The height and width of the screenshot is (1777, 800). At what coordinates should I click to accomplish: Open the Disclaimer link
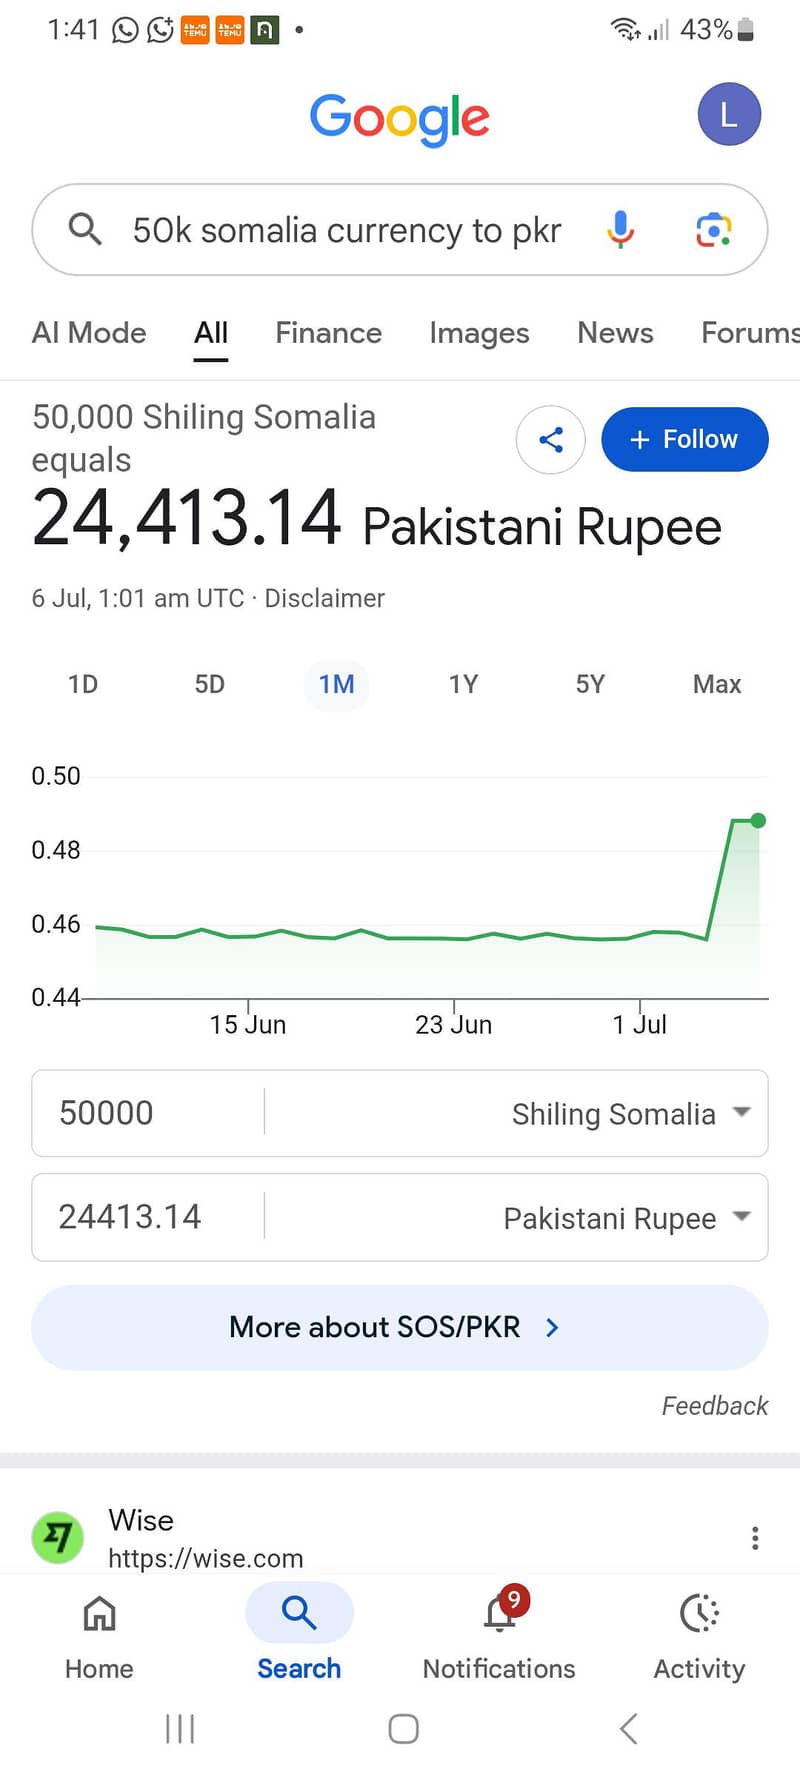[x=324, y=598]
